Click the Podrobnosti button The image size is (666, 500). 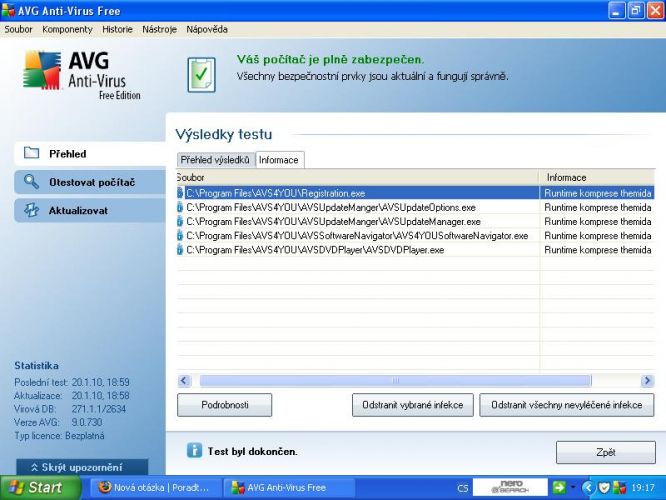225,405
